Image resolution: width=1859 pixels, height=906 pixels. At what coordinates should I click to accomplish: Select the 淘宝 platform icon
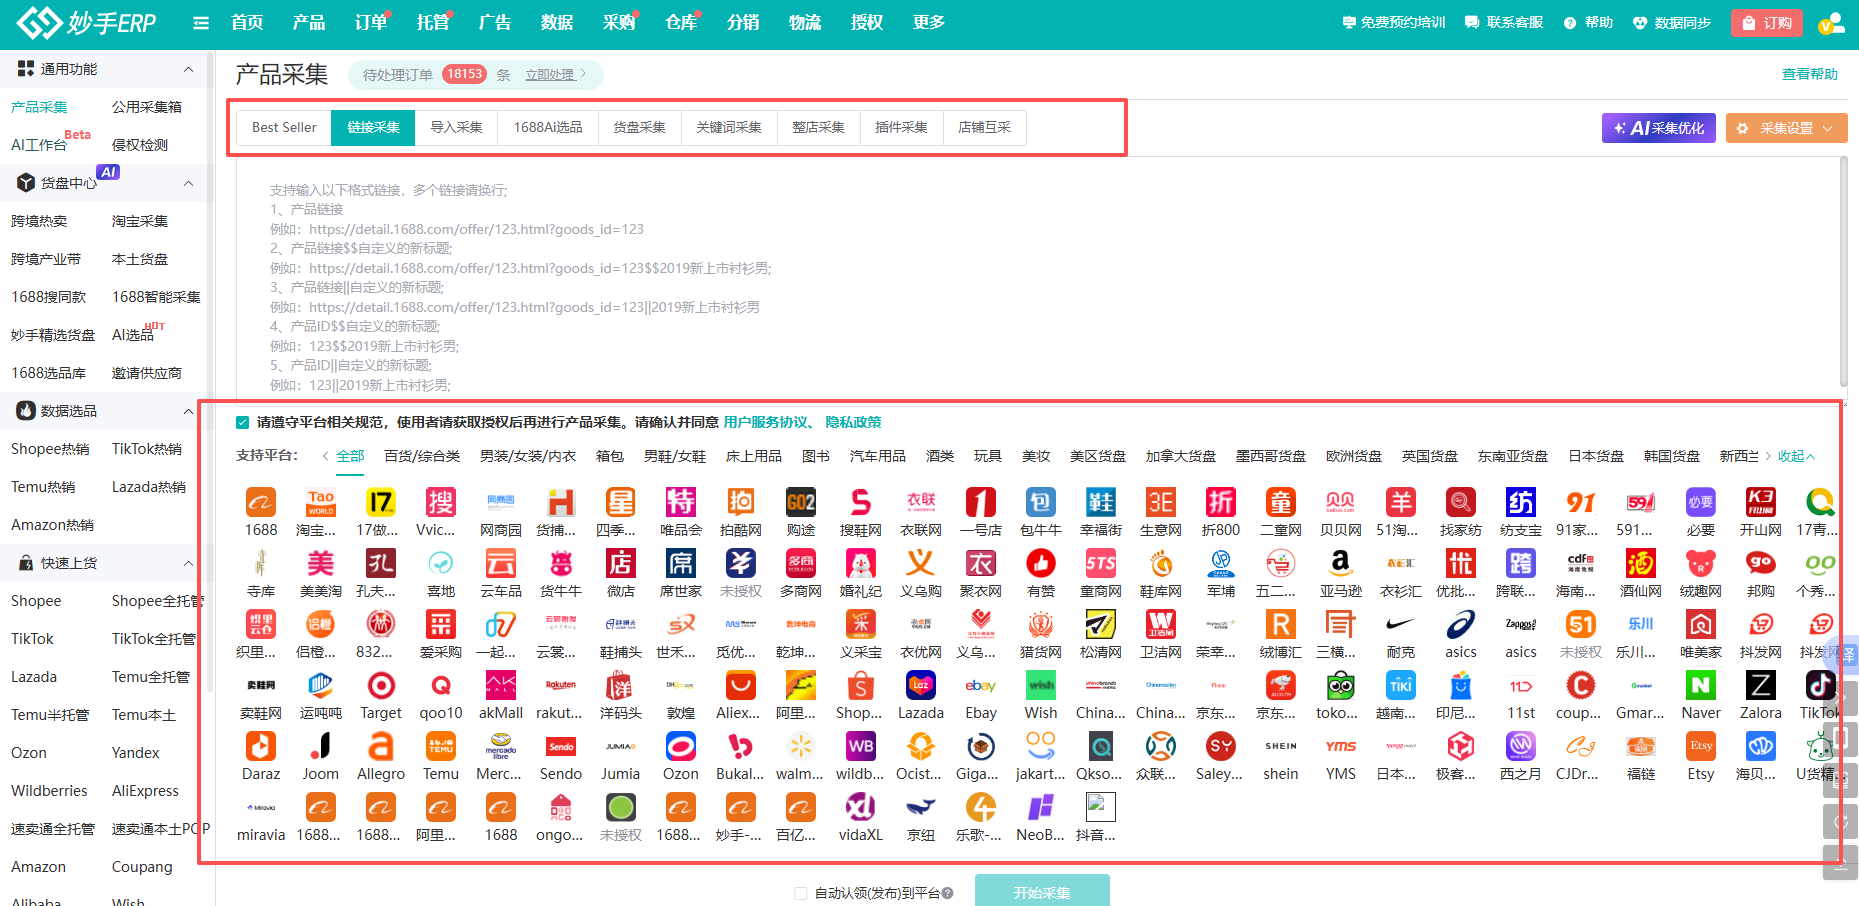point(321,502)
